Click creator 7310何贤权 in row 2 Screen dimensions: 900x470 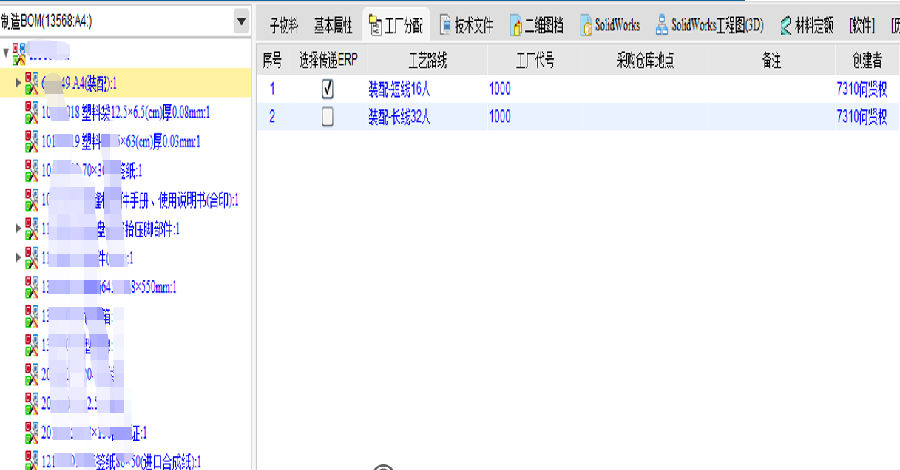(x=862, y=117)
